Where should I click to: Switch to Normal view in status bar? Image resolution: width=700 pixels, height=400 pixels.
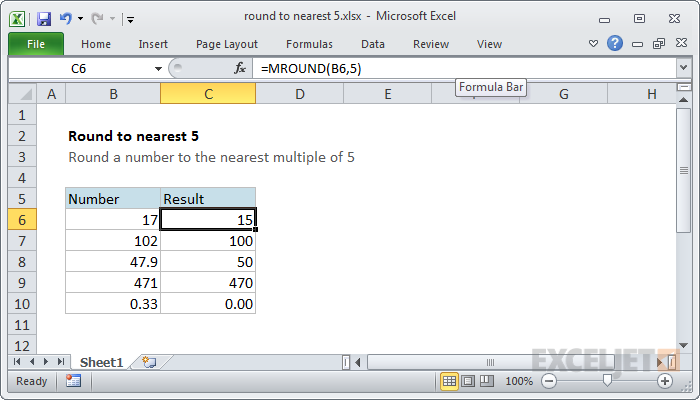pos(449,381)
